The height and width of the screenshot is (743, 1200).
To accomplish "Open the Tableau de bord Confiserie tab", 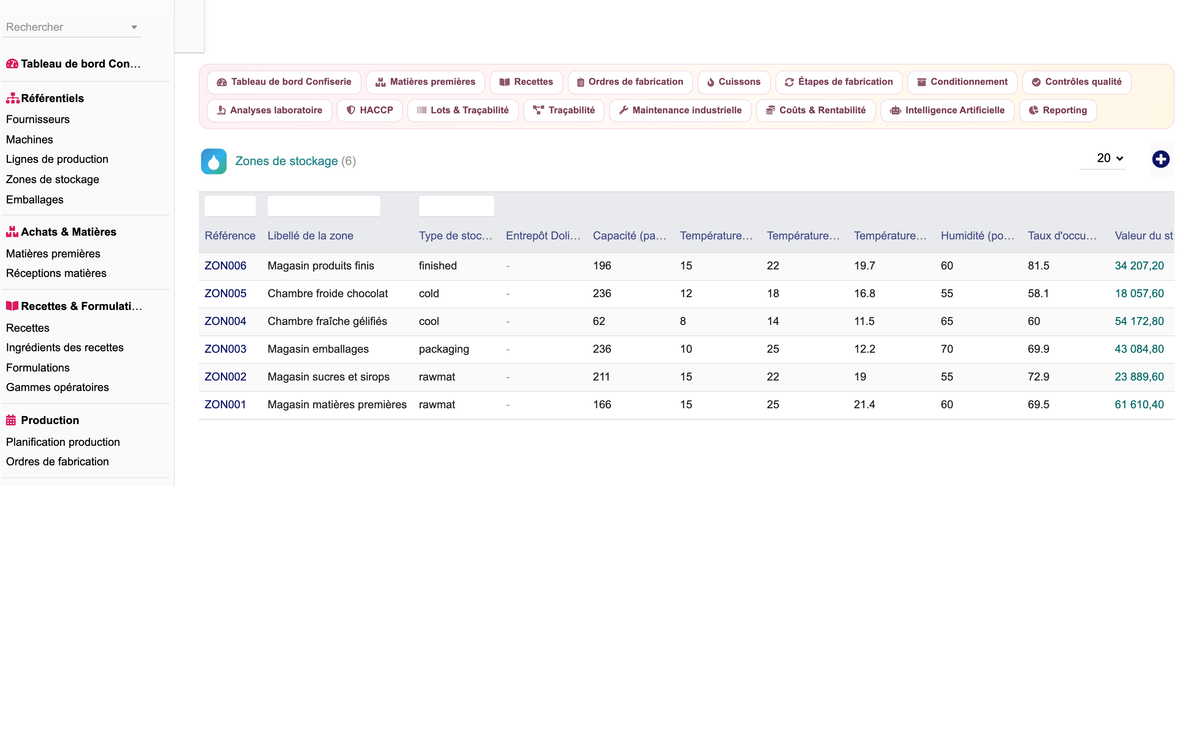I will [285, 82].
